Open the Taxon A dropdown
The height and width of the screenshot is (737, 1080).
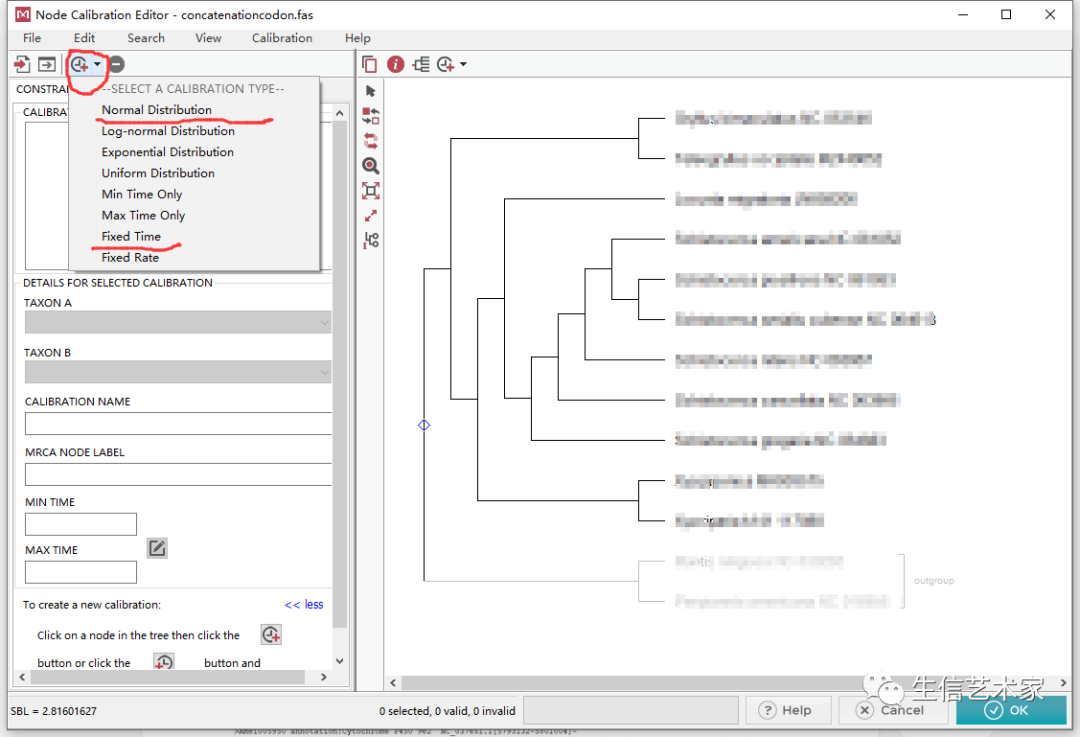point(325,322)
